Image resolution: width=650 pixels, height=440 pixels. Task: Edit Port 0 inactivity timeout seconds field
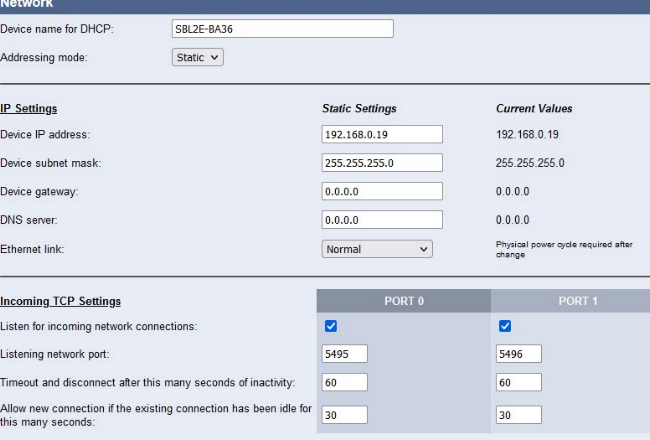344,382
